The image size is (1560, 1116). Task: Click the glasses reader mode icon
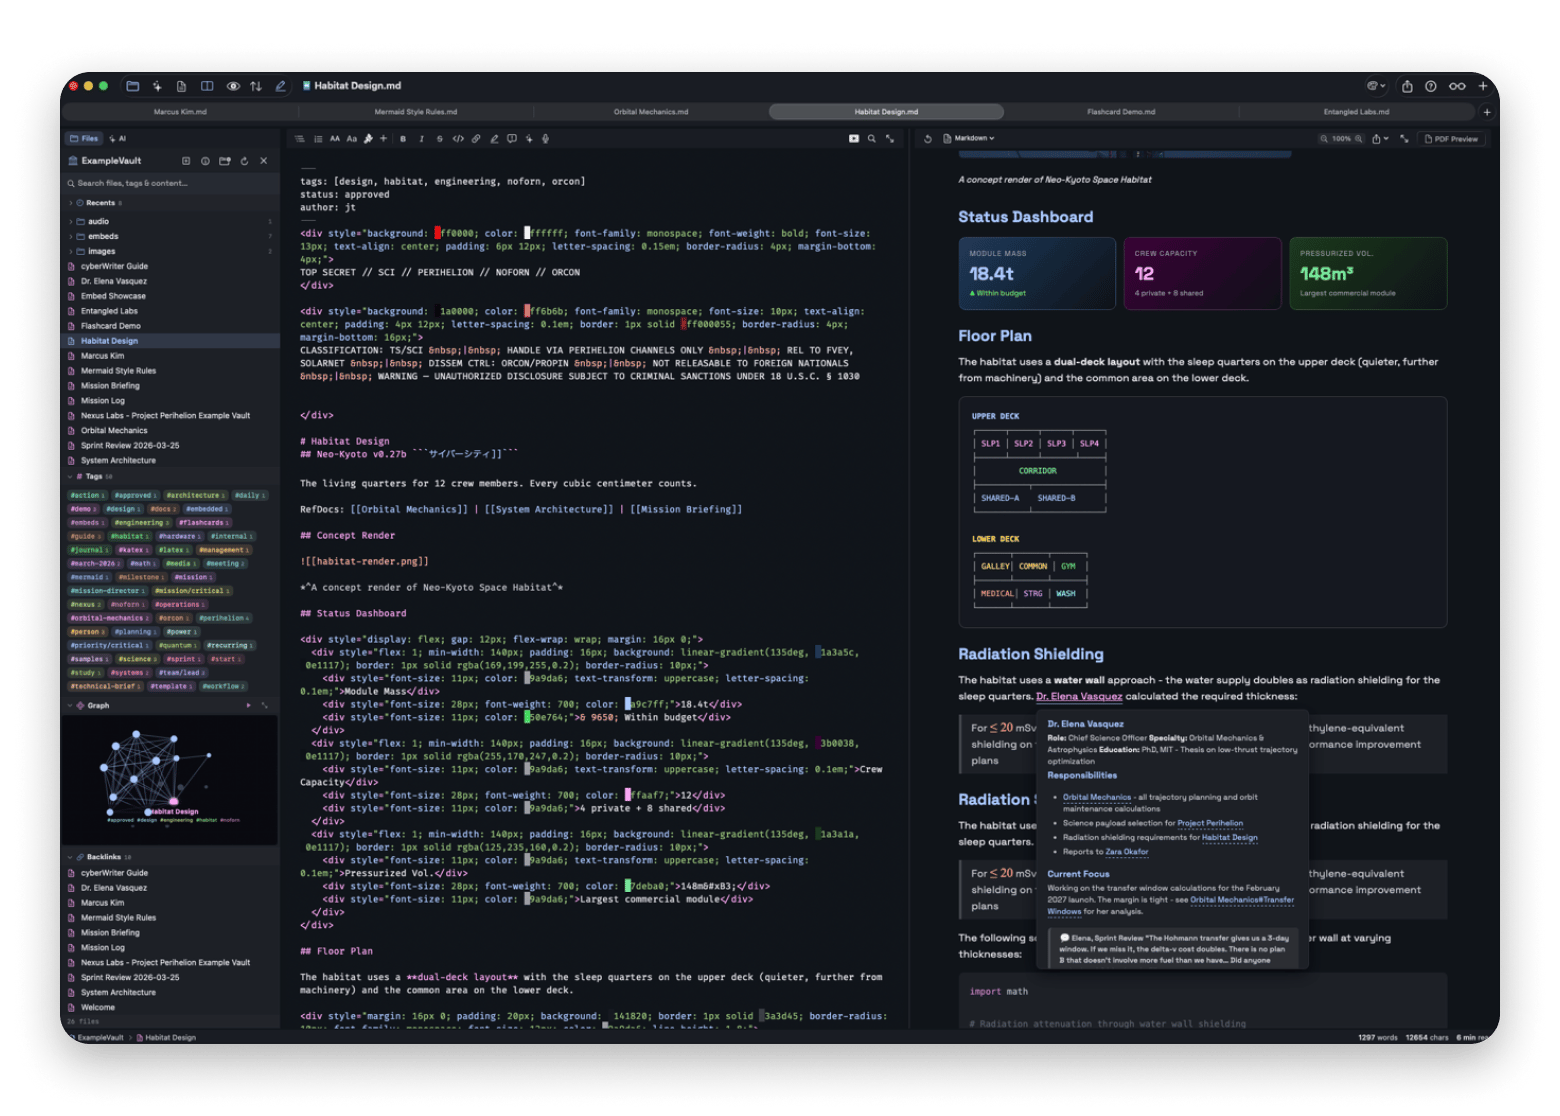pyautogui.click(x=1457, y=86)
